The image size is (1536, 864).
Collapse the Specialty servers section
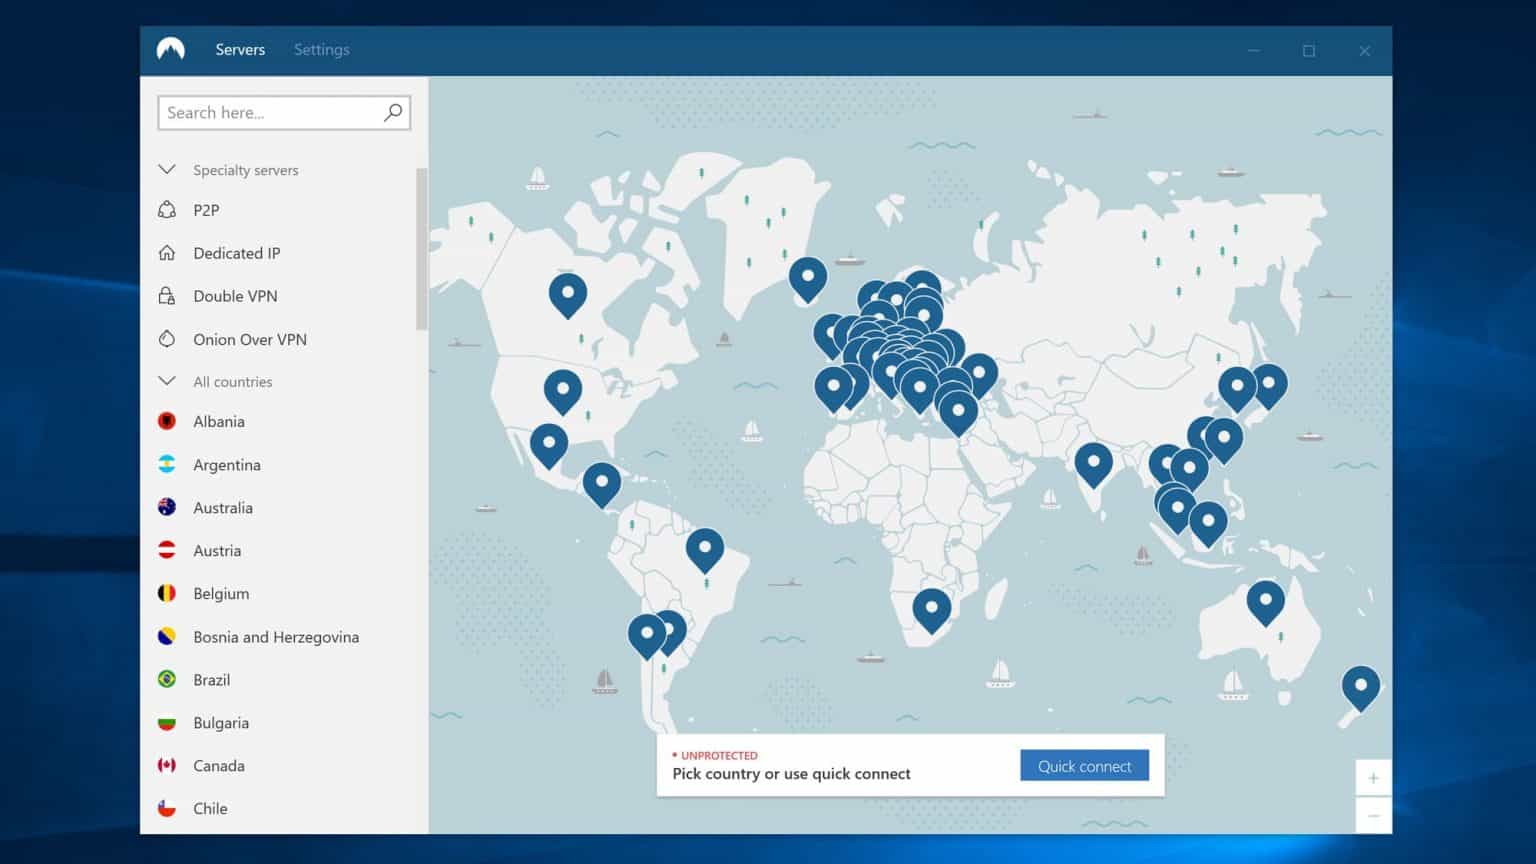[x=167, y=169]
